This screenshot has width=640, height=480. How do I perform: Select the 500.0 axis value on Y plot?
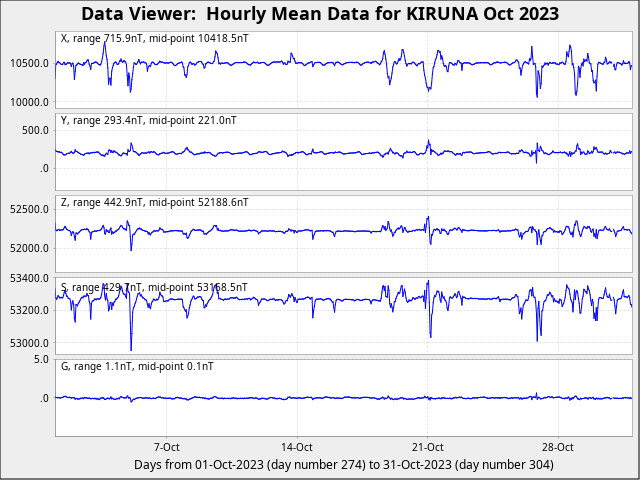(x=34, y=130)
